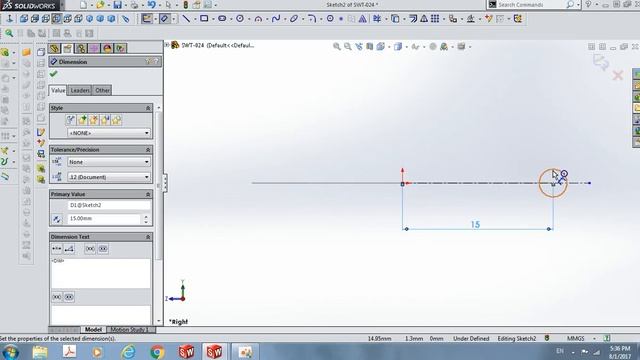Click the New document icon
The height and width of the screenshot is (360, 640).
[x=83, y=5]
